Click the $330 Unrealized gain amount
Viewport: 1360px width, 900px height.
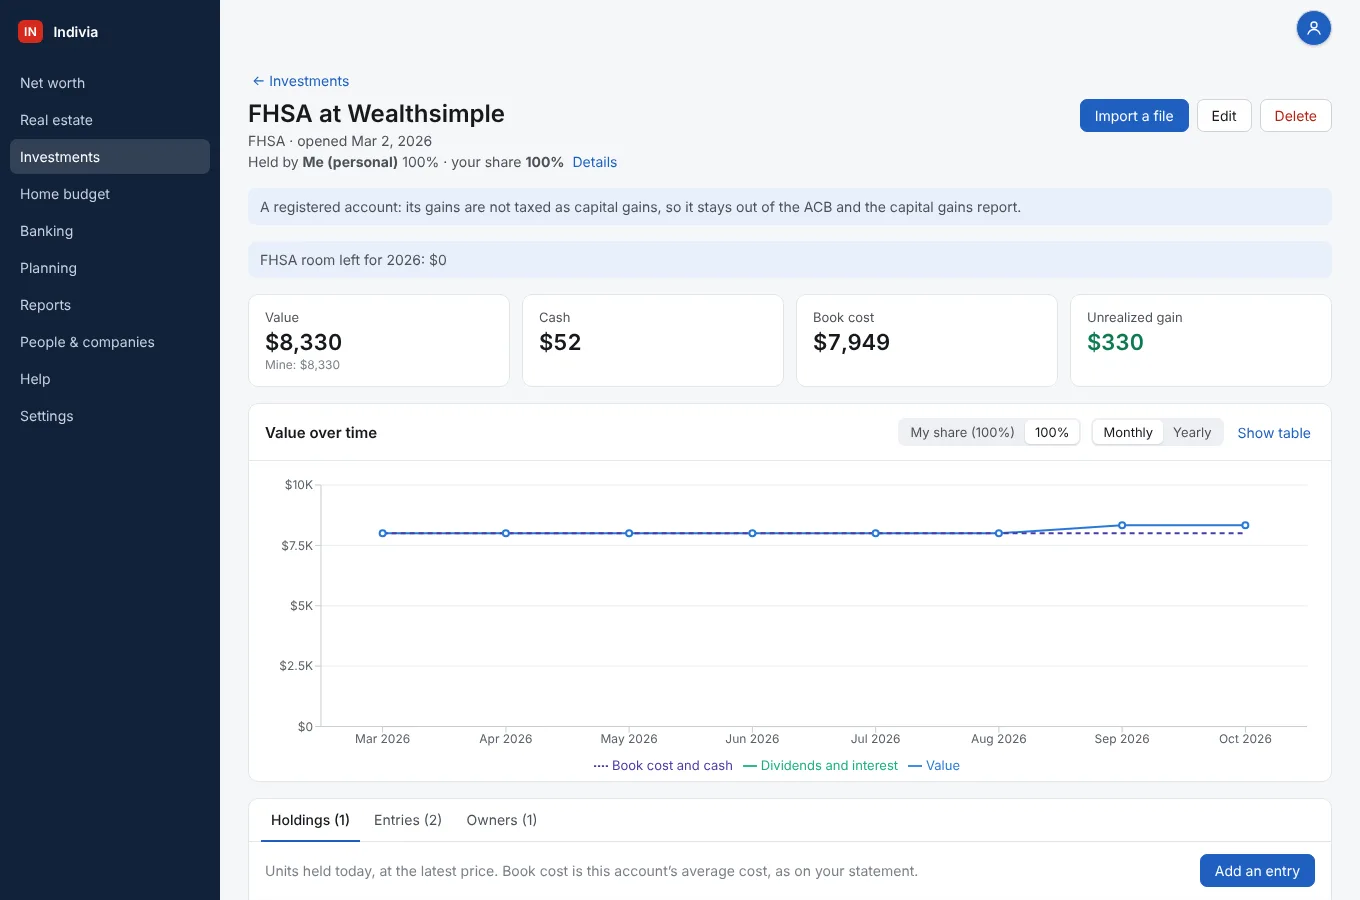[1115, 342]
